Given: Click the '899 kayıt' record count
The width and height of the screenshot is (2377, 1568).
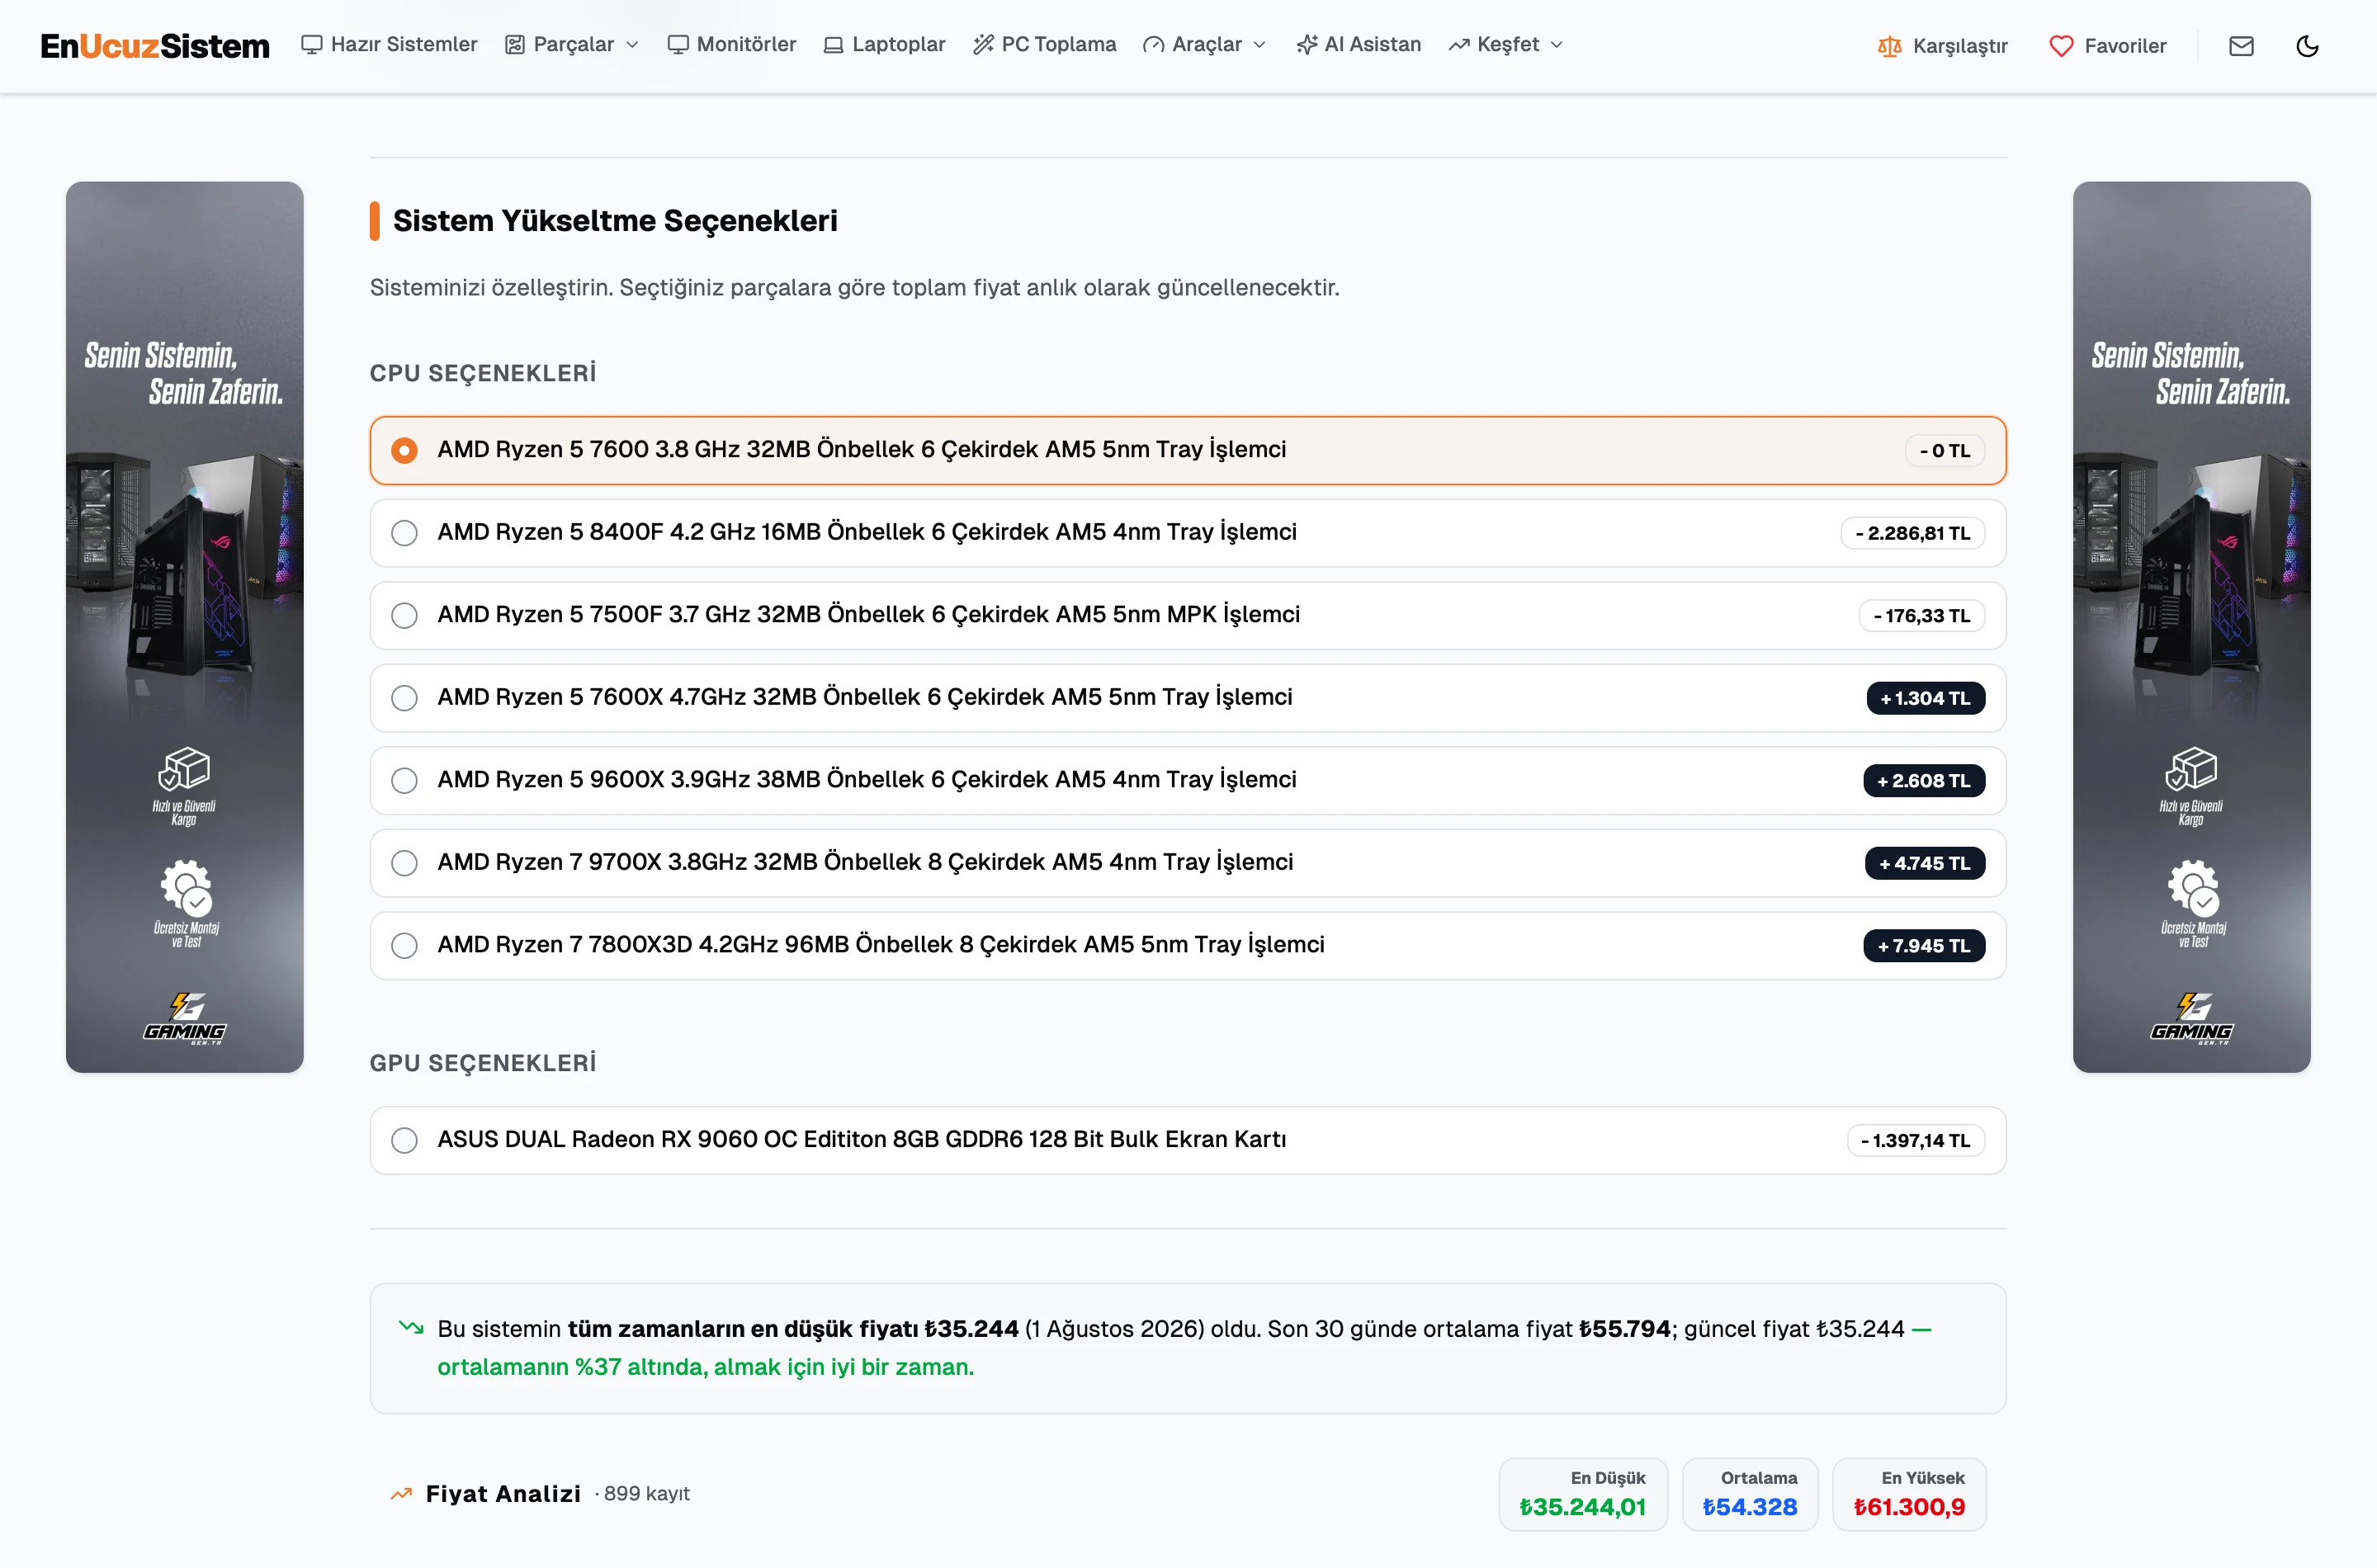Looking at the screenshot, I should (647, 1494).
